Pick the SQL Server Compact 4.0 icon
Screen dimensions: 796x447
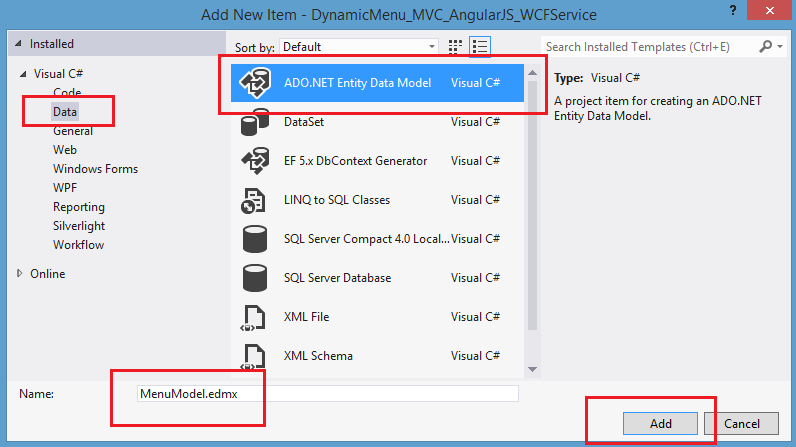(x=252, y=239)
